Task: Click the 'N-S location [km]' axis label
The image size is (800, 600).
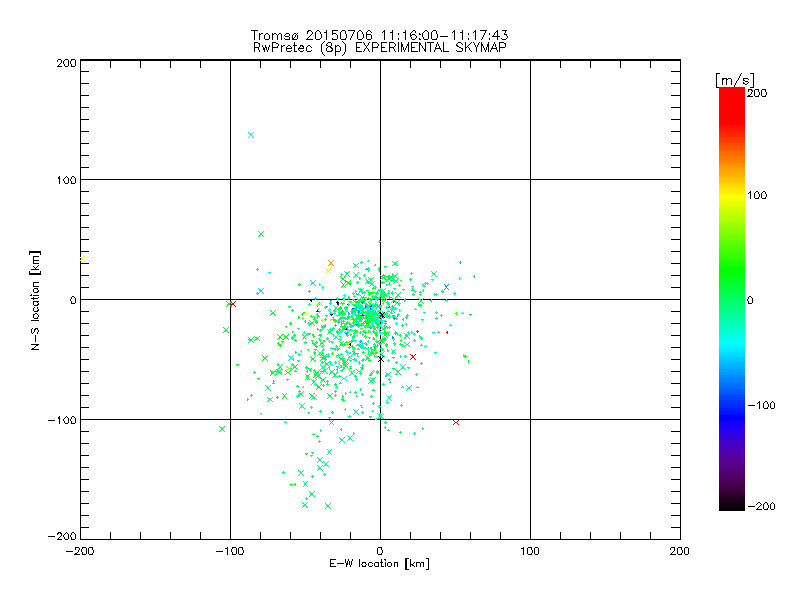Action: click(x=35, y=301)
